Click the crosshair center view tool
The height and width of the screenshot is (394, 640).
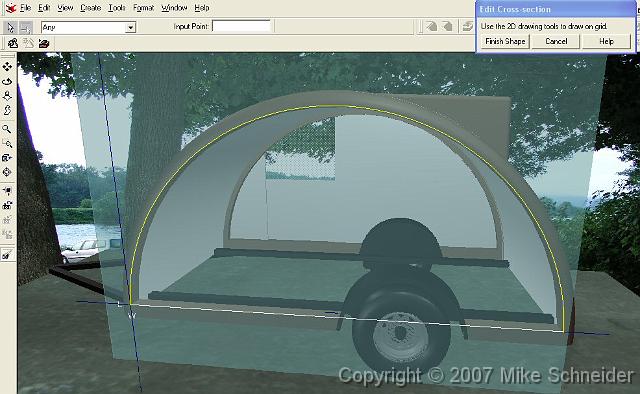click(7, 172)
